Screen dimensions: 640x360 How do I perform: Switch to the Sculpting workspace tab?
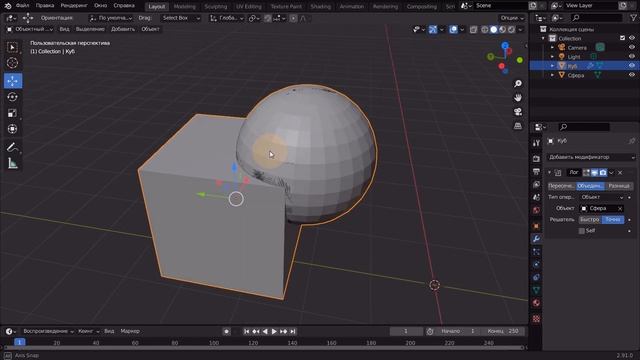tap(216, 7)
